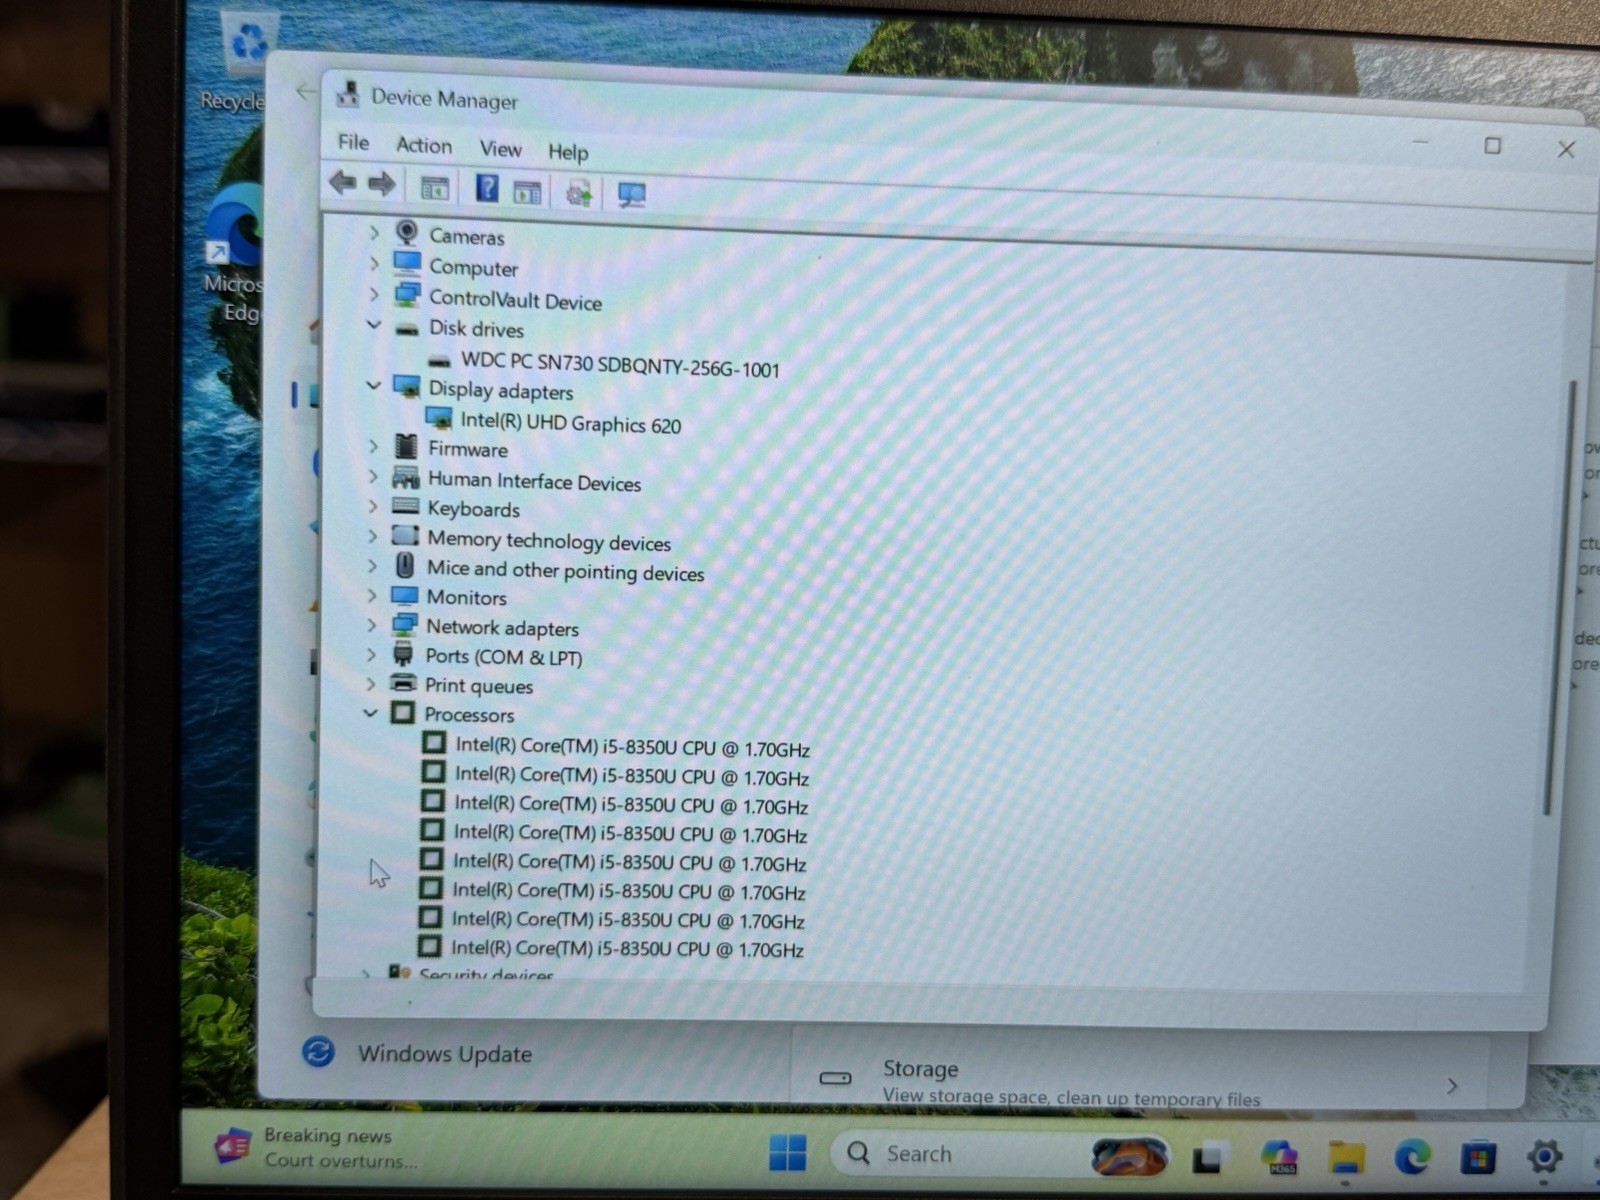Click the Mice and other pointing devices label

[x=565, y=570]
